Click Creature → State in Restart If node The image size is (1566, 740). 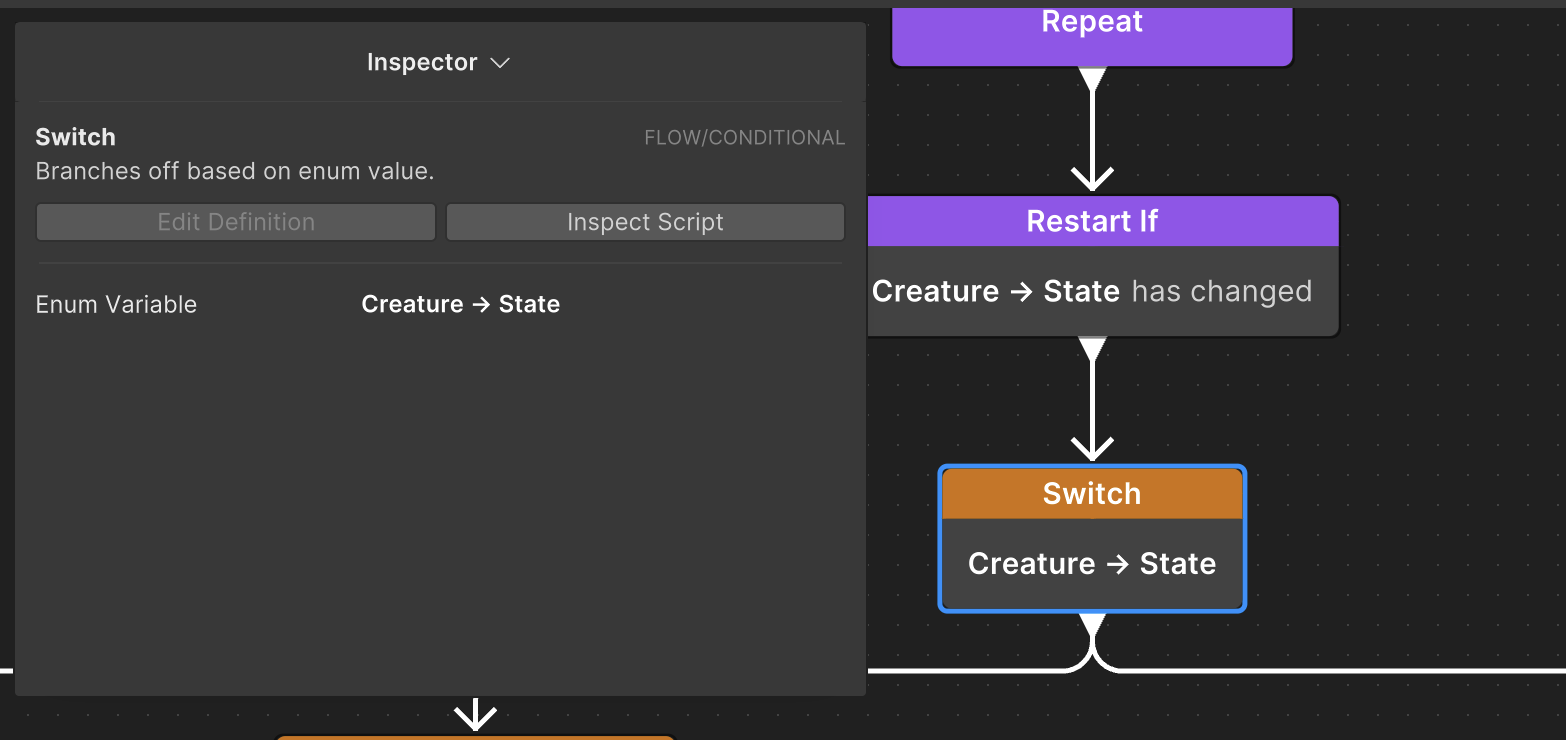pyautogui.click(x=995, y=291)
